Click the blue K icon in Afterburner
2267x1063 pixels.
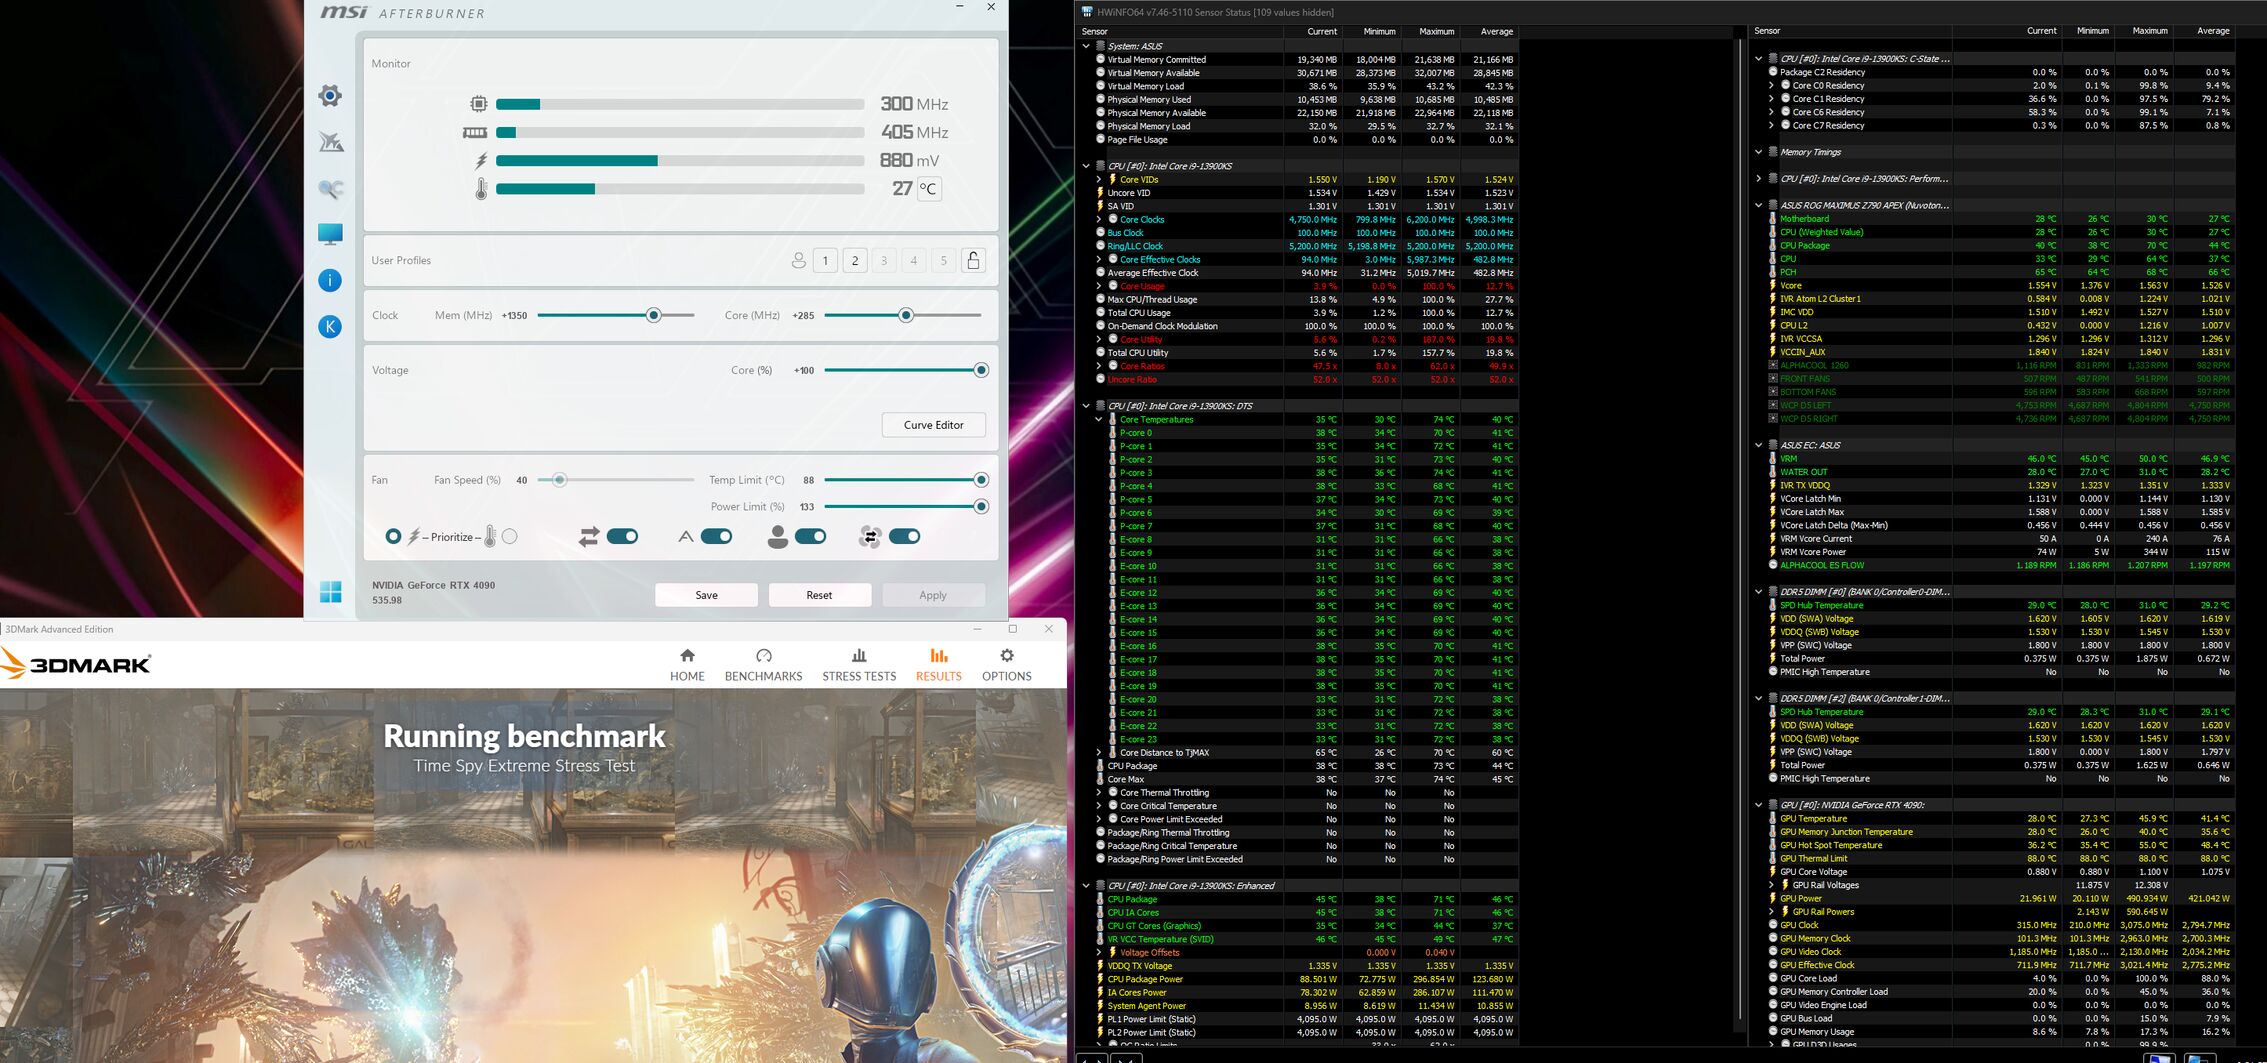[330, 327]
